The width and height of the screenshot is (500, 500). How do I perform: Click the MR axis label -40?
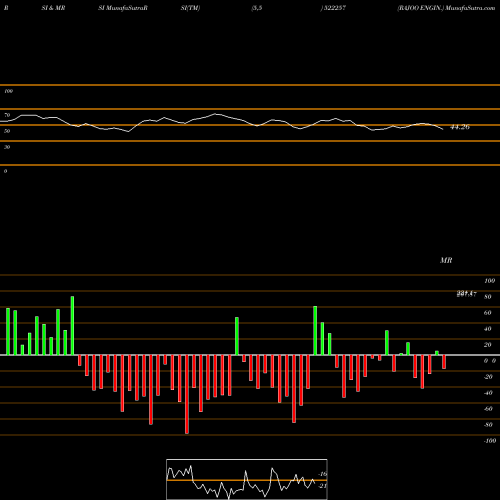488,393
